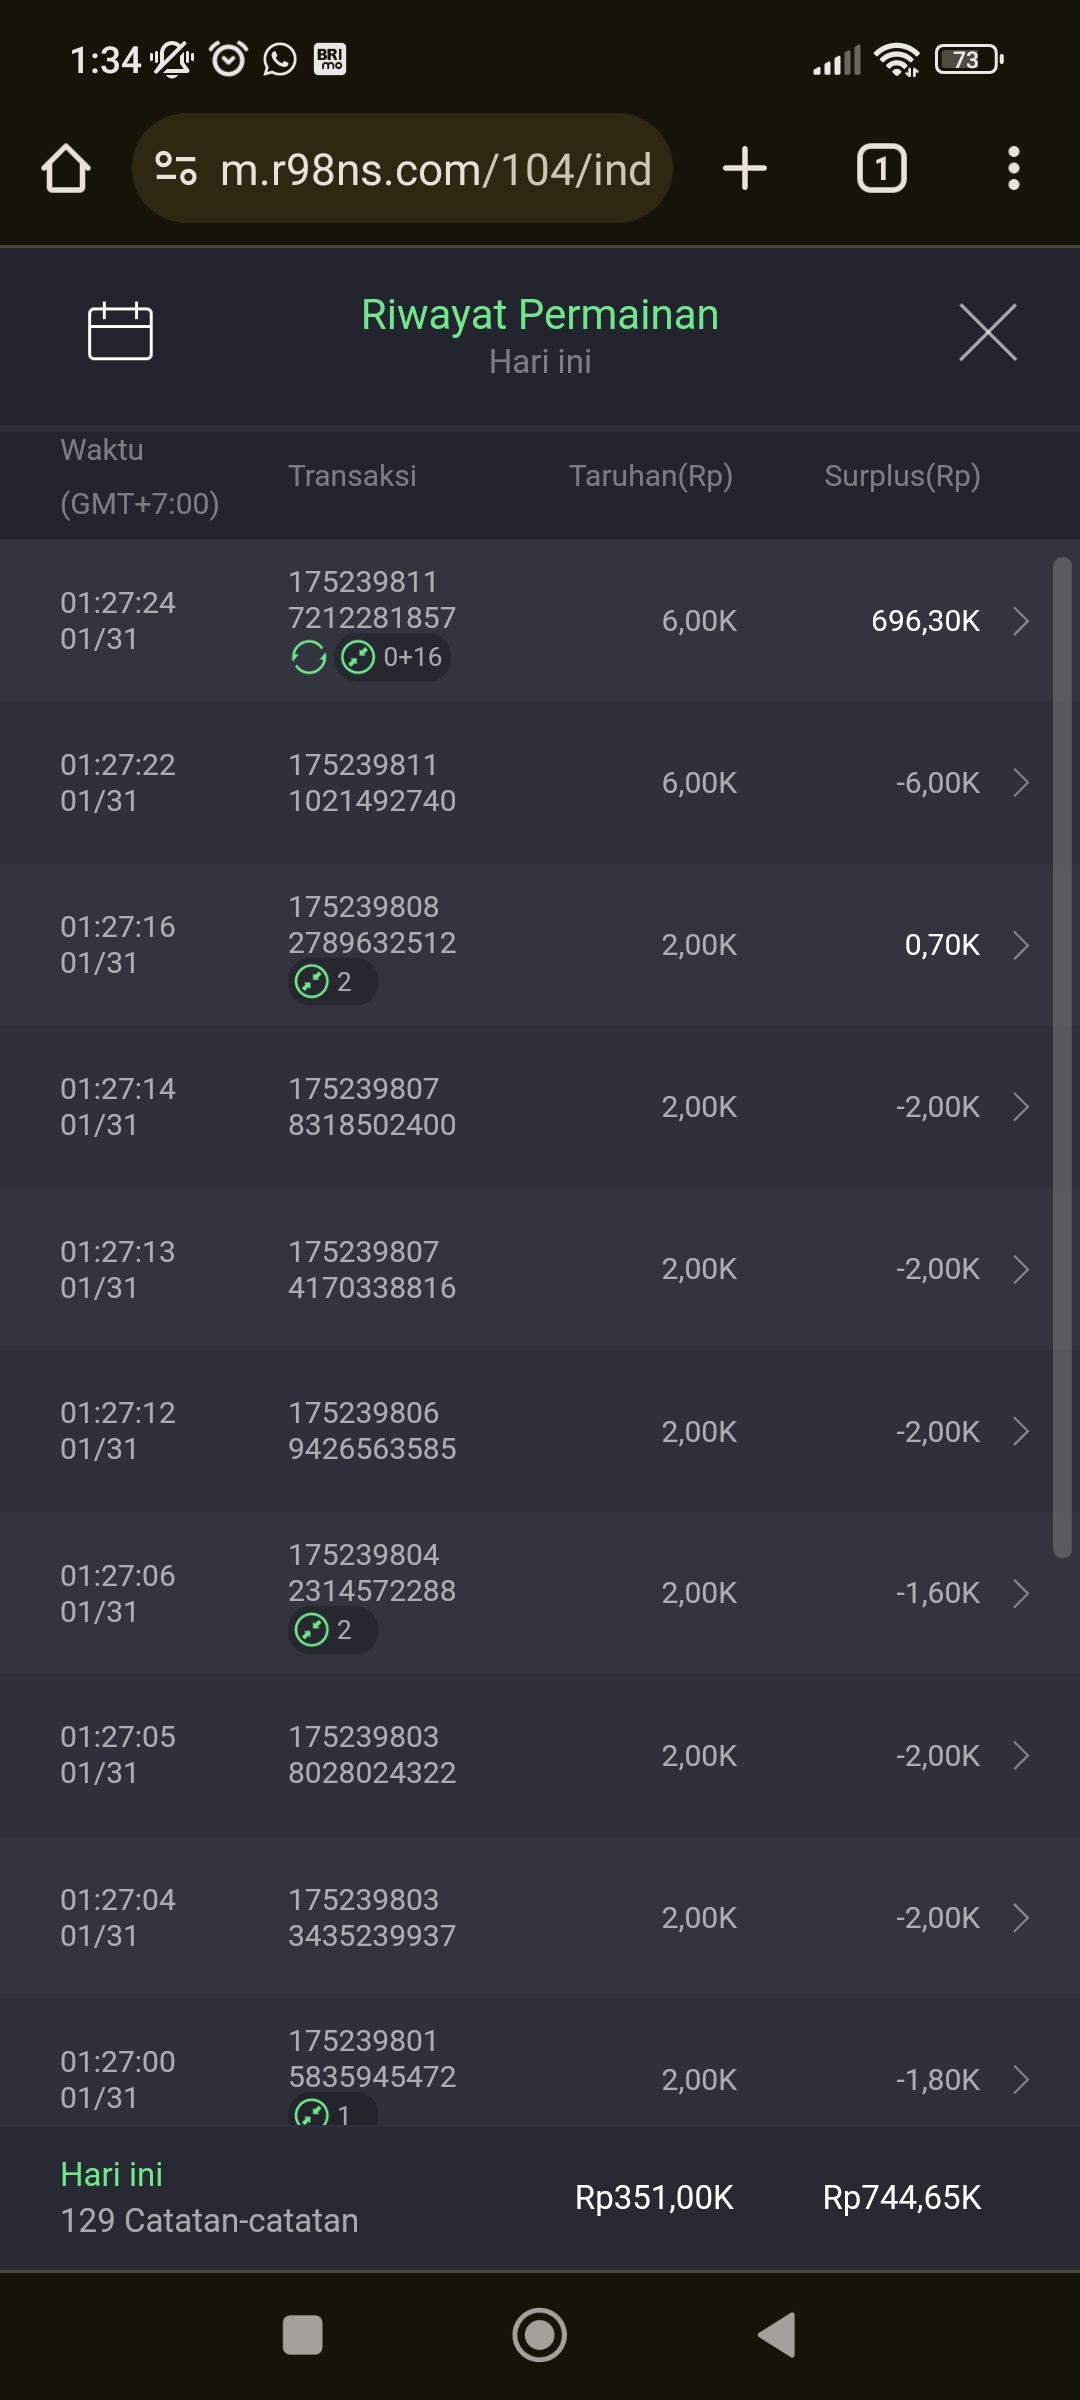Screen dimensions: 1080x2400
Task: Tap the browser home icon
Action: pyautogui.click(x=66, y=168)
